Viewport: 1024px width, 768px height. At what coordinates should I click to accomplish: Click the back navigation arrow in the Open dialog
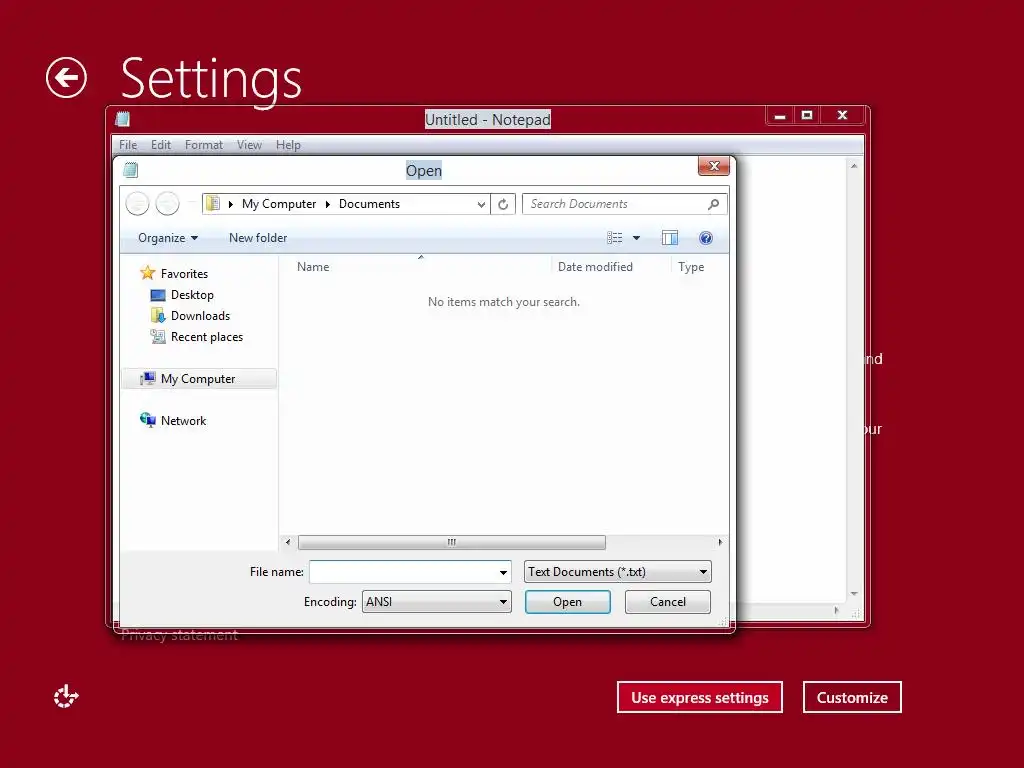[137, 204]
